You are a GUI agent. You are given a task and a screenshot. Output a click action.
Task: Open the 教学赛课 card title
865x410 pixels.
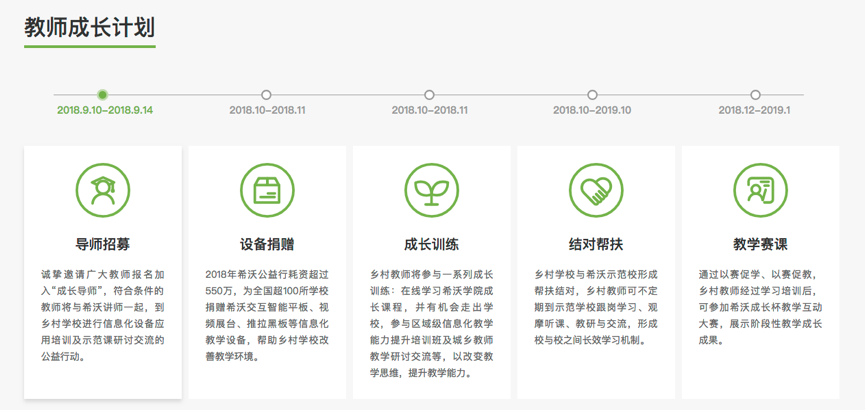pyautogui.click(x=760, y=243)
